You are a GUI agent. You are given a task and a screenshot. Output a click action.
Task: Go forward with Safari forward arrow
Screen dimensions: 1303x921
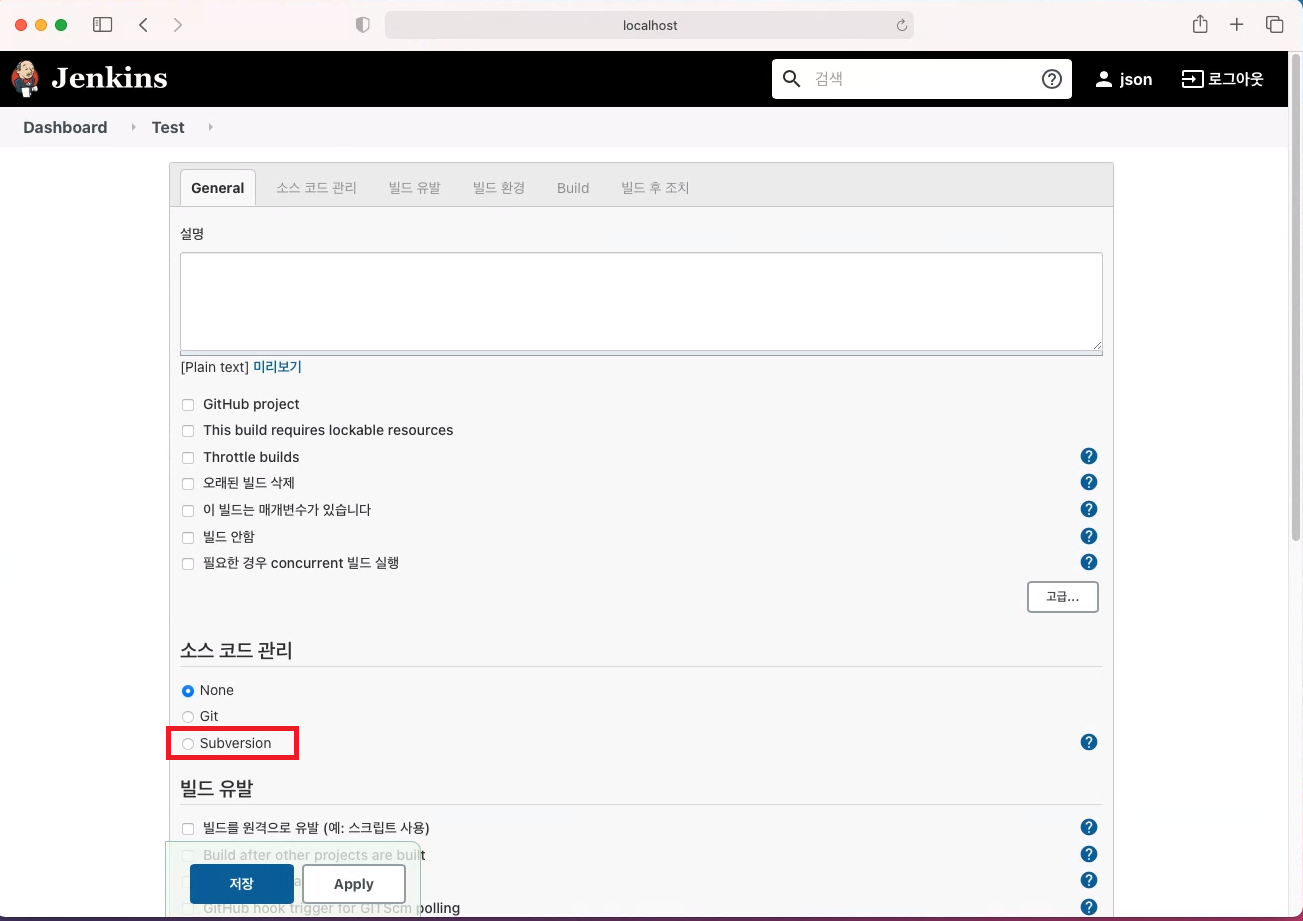click(x=178, y=25)
